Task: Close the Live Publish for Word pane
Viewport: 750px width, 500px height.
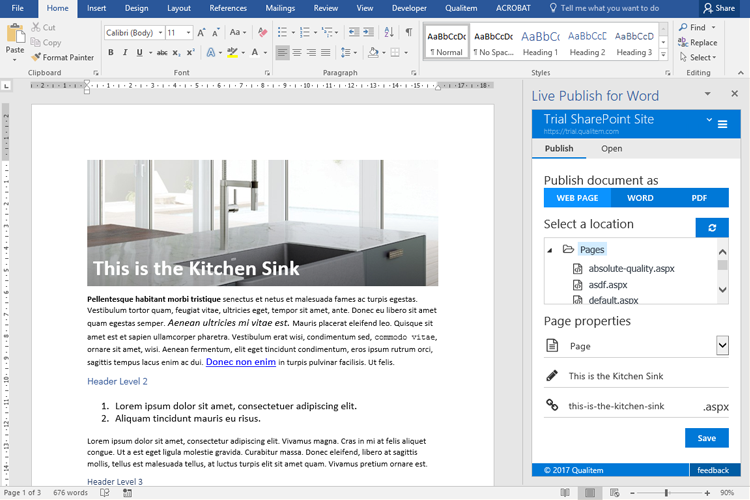Action: 734,94
